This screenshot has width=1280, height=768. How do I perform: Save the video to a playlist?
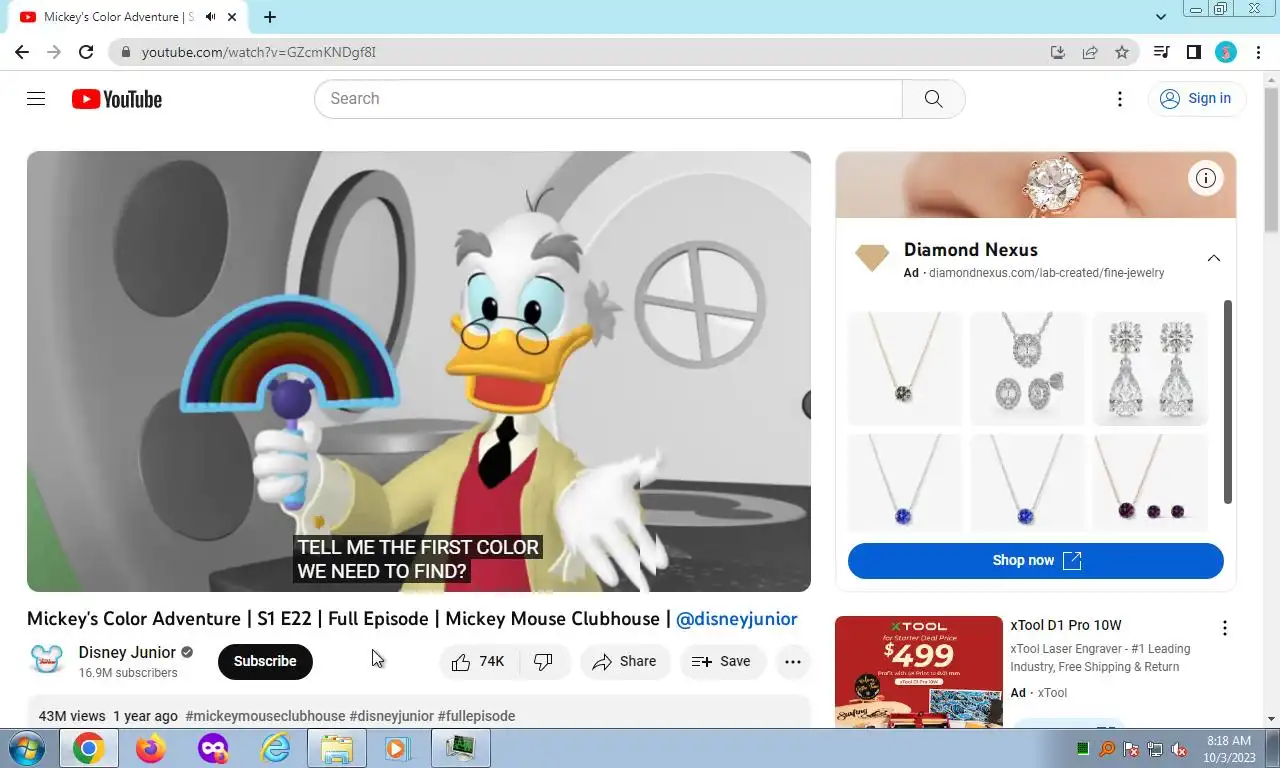click(x=722, y=661)
